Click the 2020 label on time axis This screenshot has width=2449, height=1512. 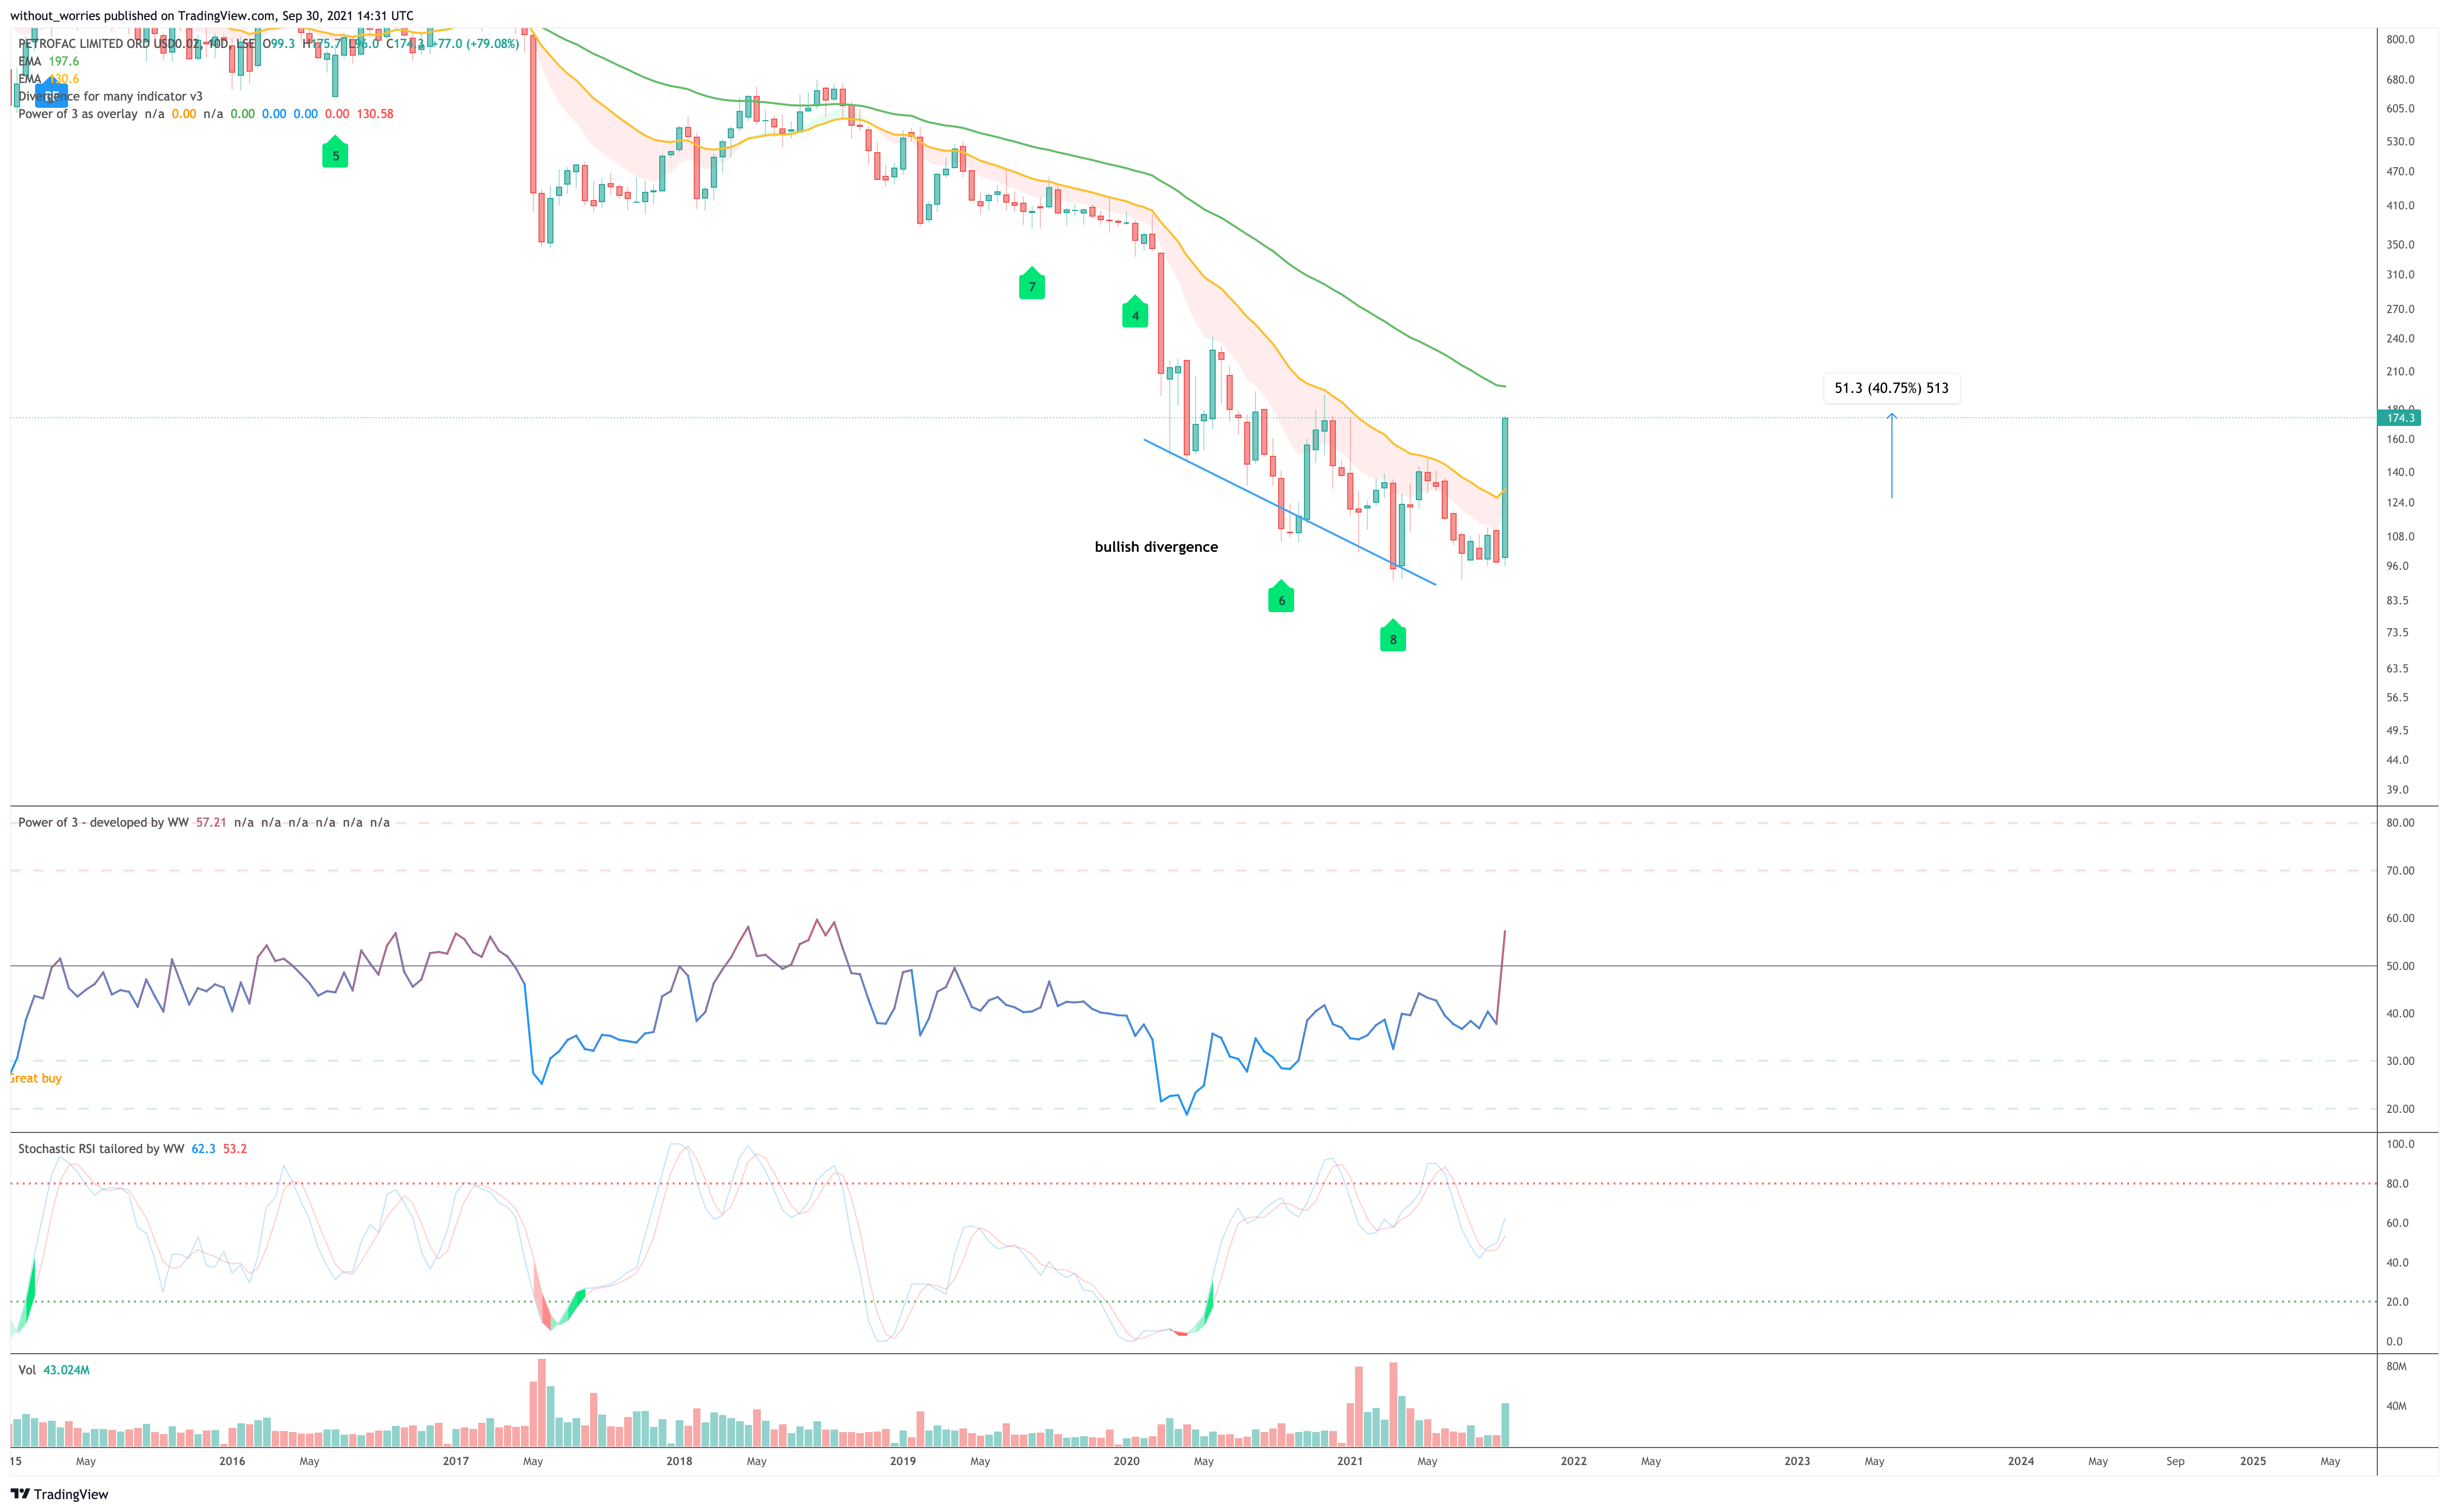1126,1461
